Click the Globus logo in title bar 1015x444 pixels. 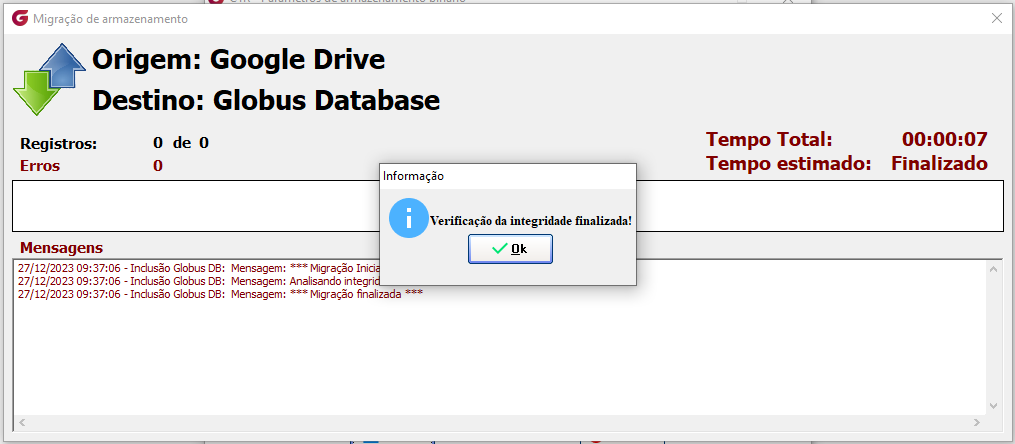pyautogui.click(x=20, y=19)
